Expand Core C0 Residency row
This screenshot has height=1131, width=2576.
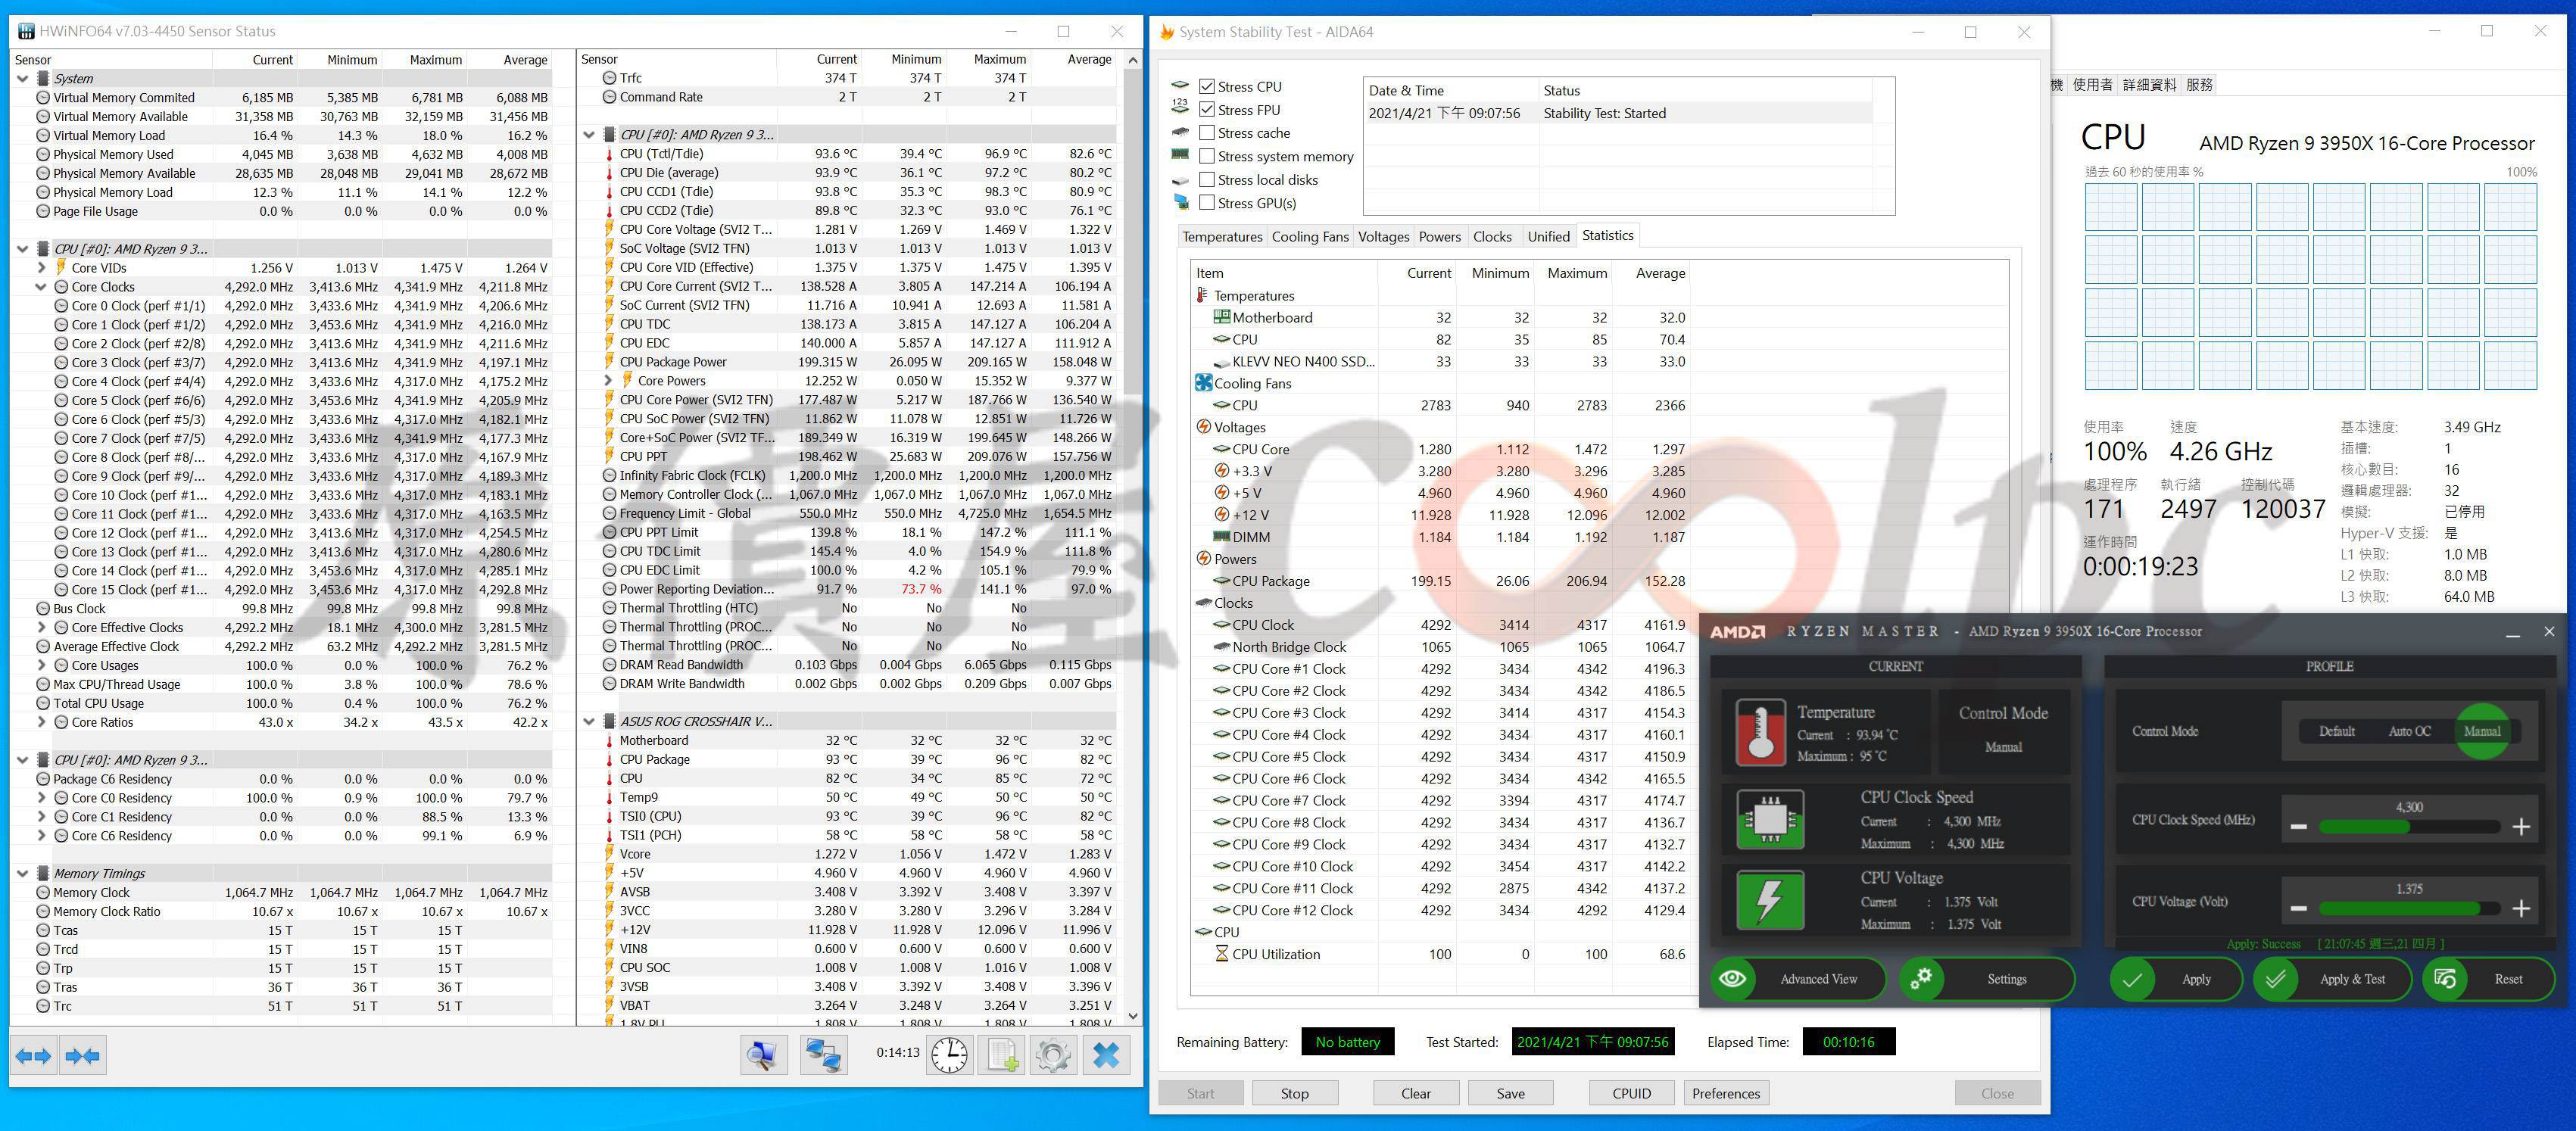click(41, 798)
